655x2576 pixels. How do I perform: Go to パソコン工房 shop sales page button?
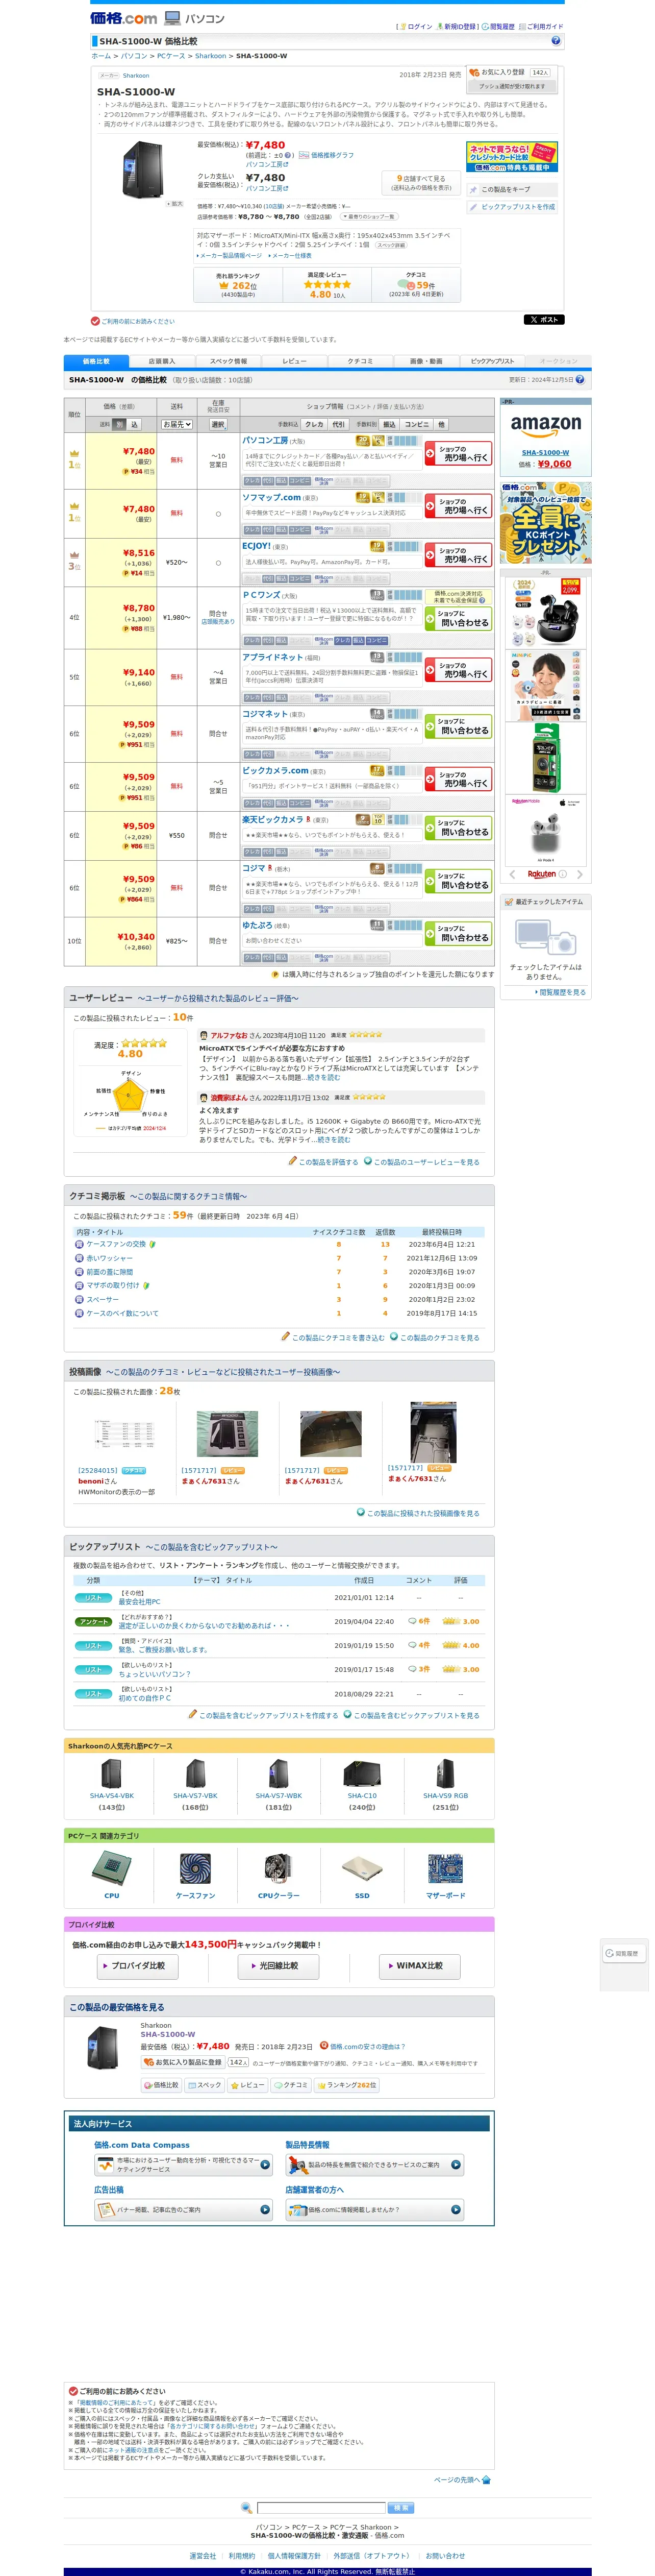458,453
